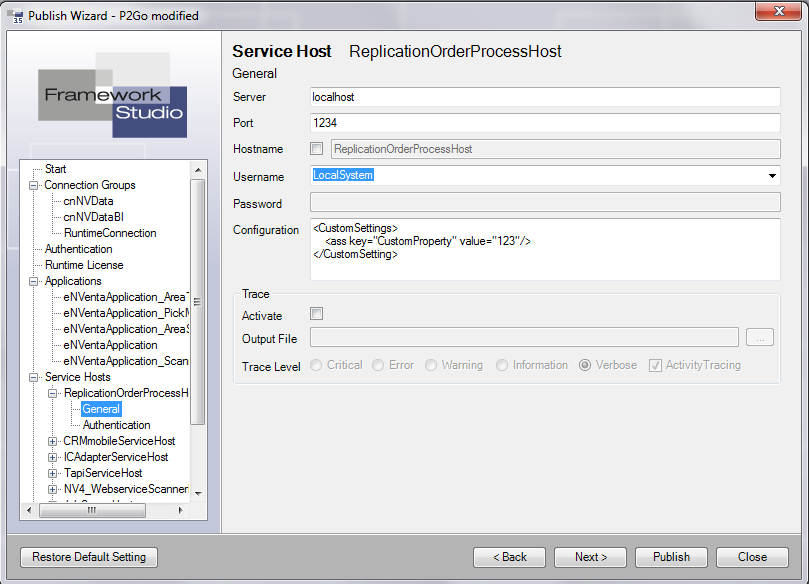Collapse the Applications tree node
Image resolution: width=809 pixels, height=584 pixels.
click(34, 281)
